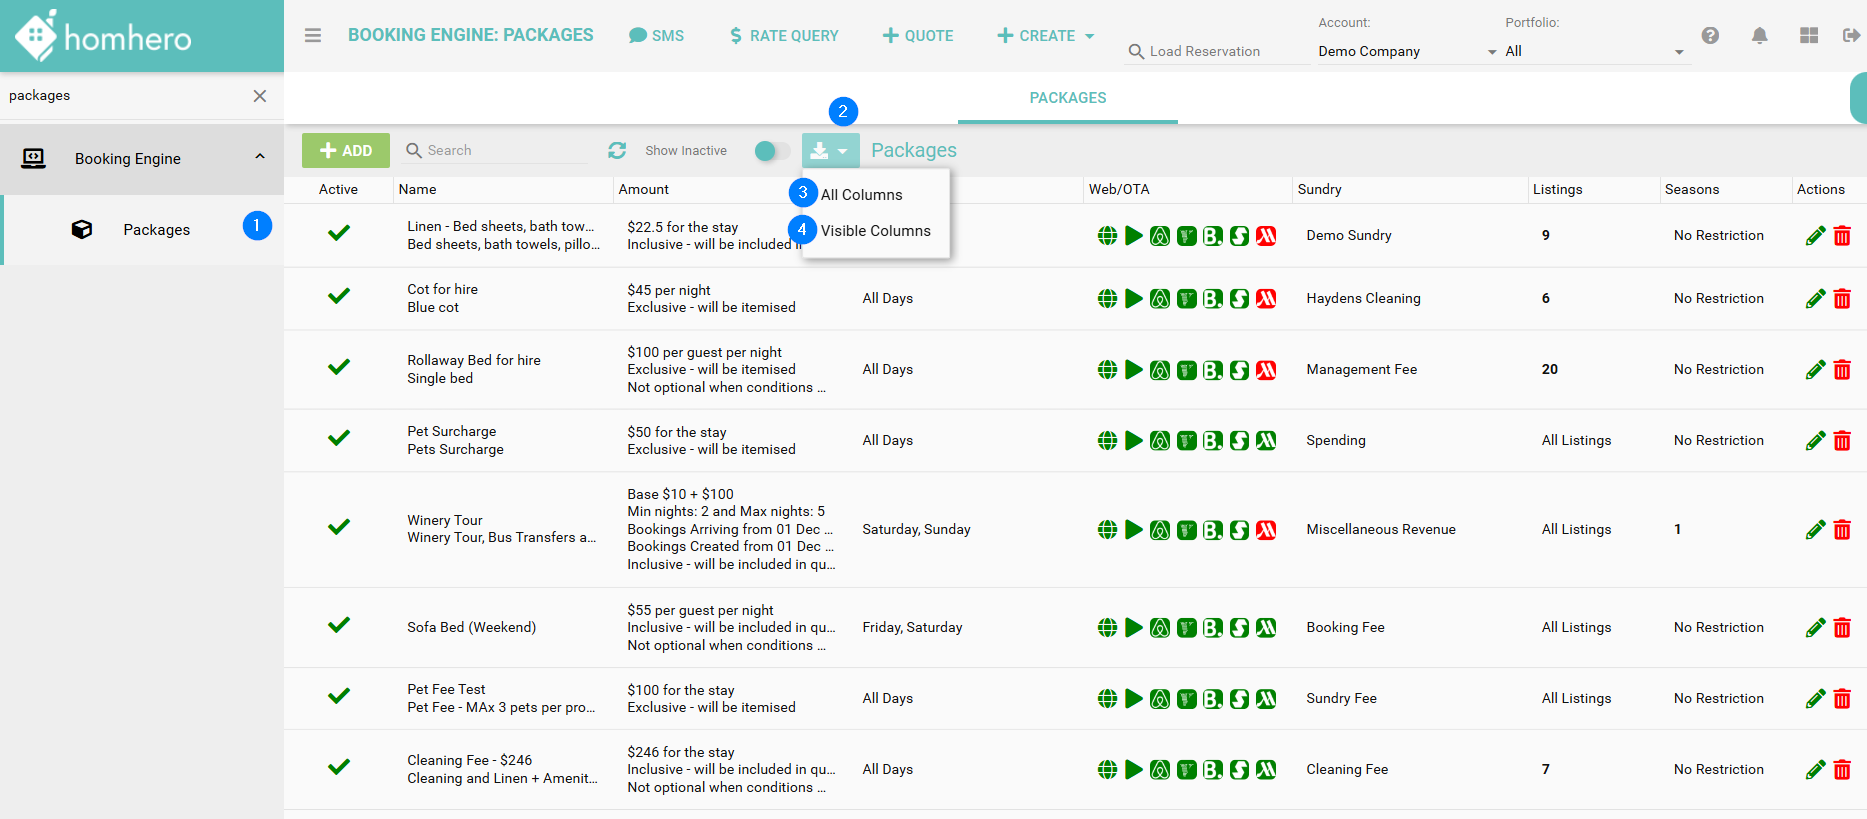The width and height of the screenshot is (1867, 819).
Task: Click the hamburger menu icon
Action: pyautogui.click(x=313, y=35)
